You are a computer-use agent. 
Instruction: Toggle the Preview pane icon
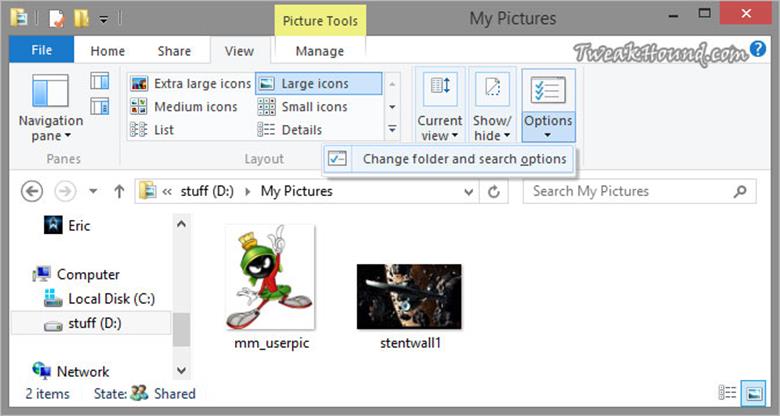pyautogui.click(x=99, y=81)
